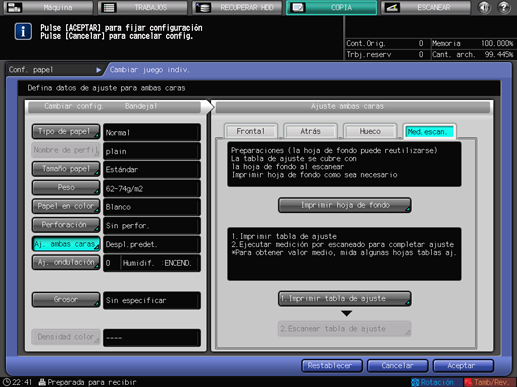Open Grosor thickness setting
This screenshot has width=517, height=387.
coord(66,300)
